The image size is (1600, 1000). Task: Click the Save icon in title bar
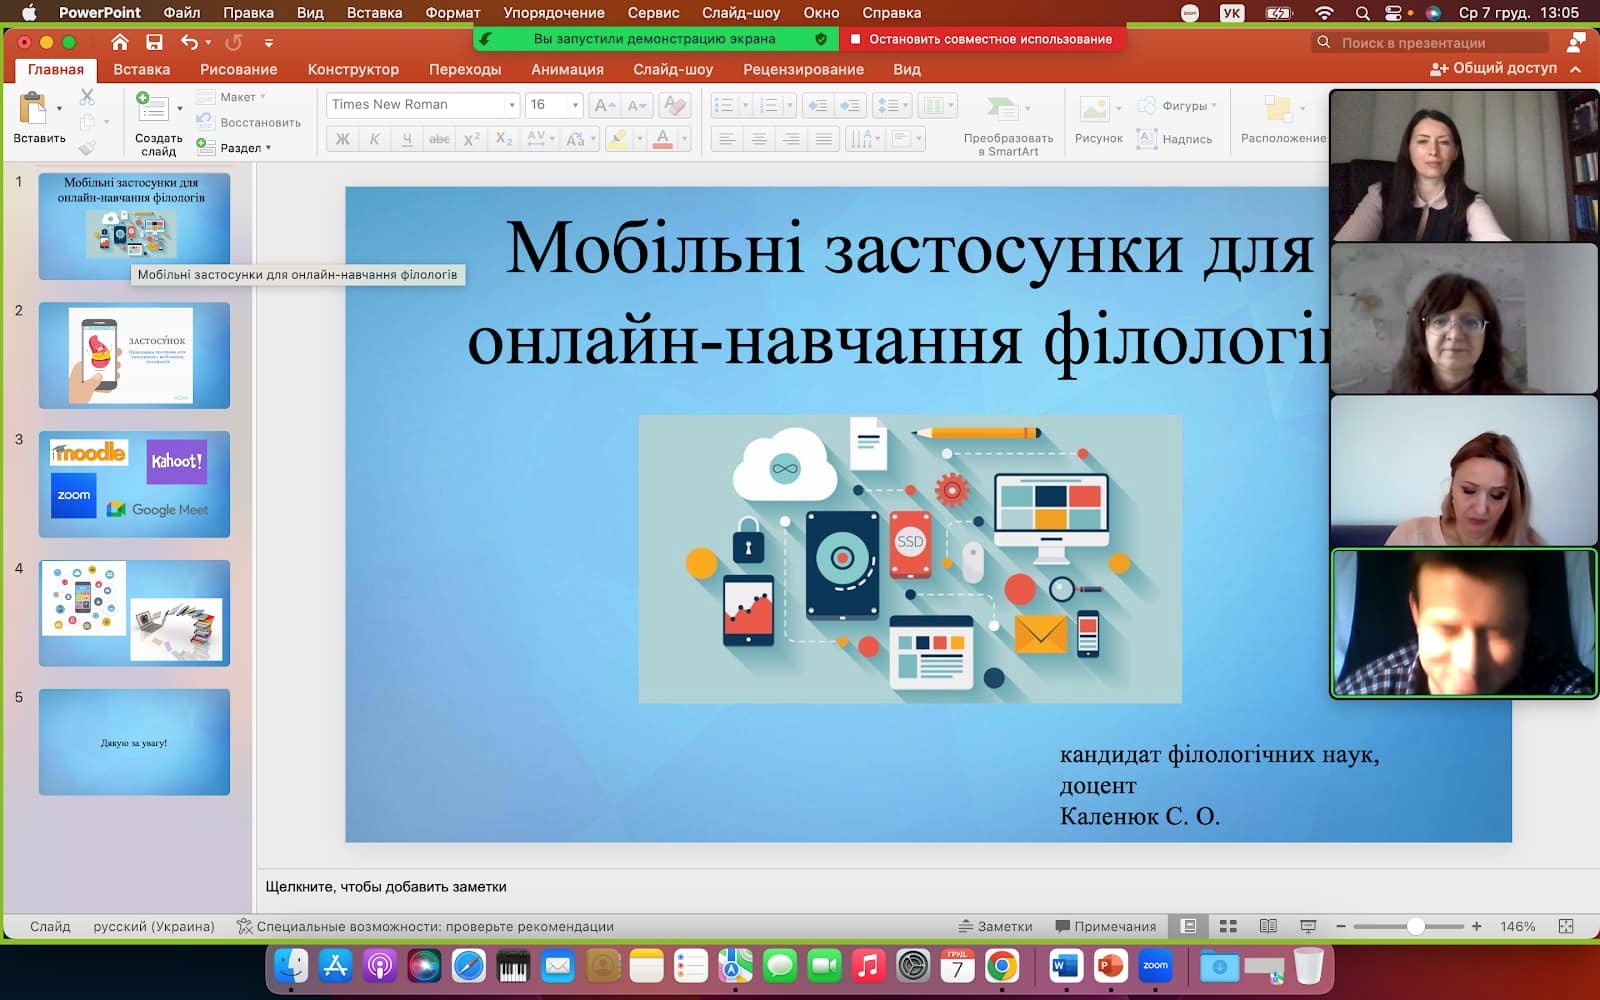point(154,42)
